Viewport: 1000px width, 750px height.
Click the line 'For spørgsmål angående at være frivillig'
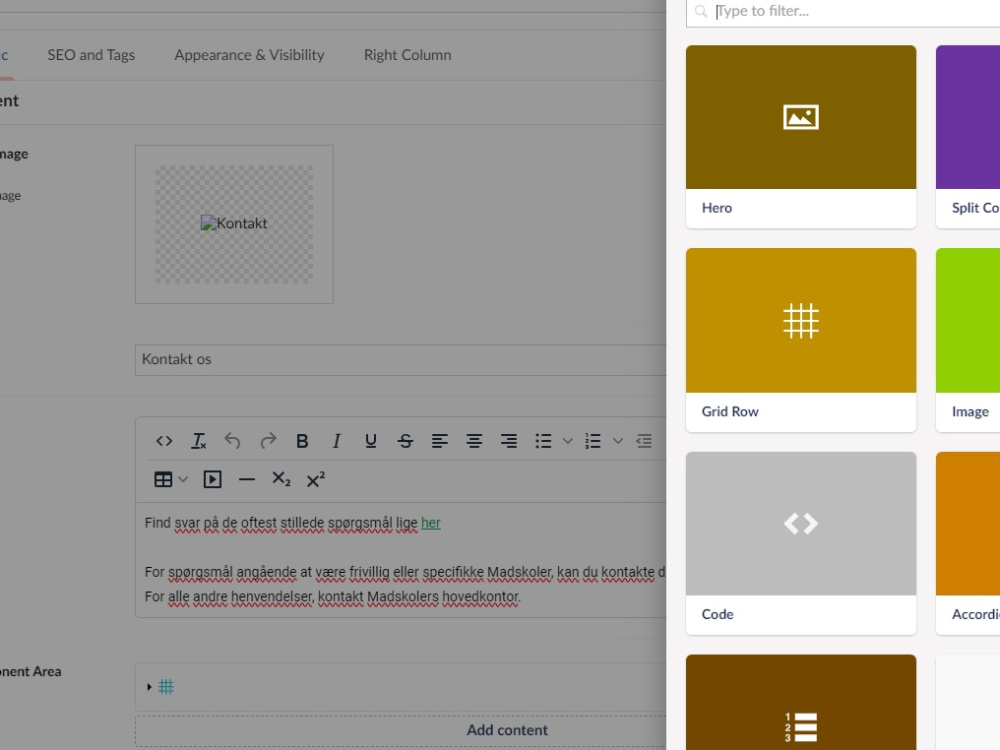pos(405,572)
